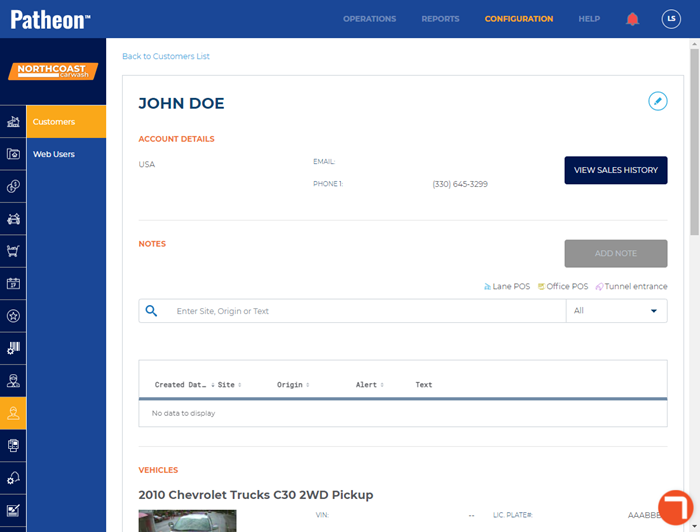Screen dimensions: 700x532
Task: Open the Operations menu
Action: click(369, 19)
